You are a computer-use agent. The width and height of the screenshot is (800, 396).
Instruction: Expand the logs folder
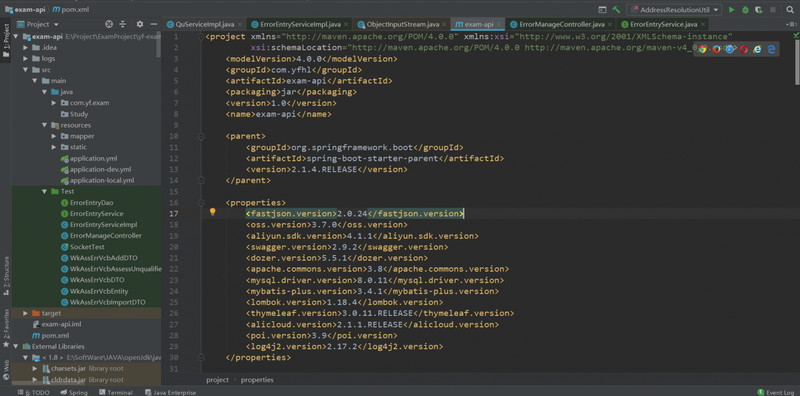click(x=26, y=59)
